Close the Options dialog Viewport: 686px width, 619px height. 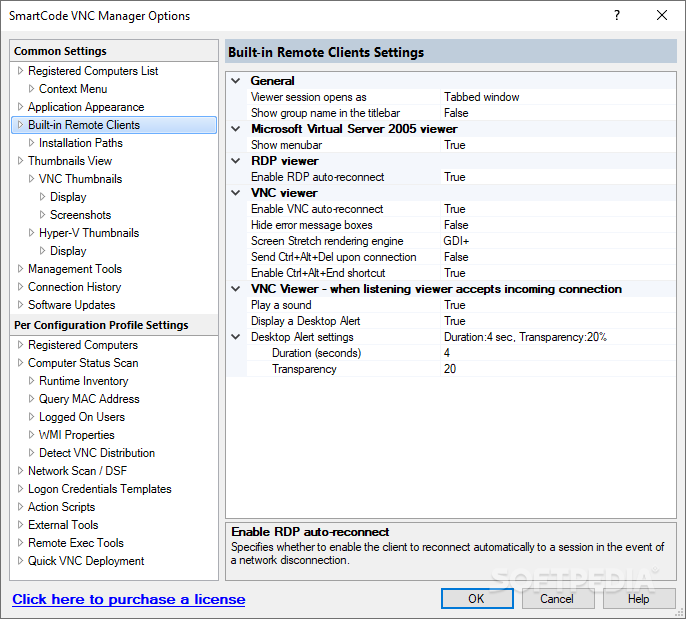tap(662, 15)
